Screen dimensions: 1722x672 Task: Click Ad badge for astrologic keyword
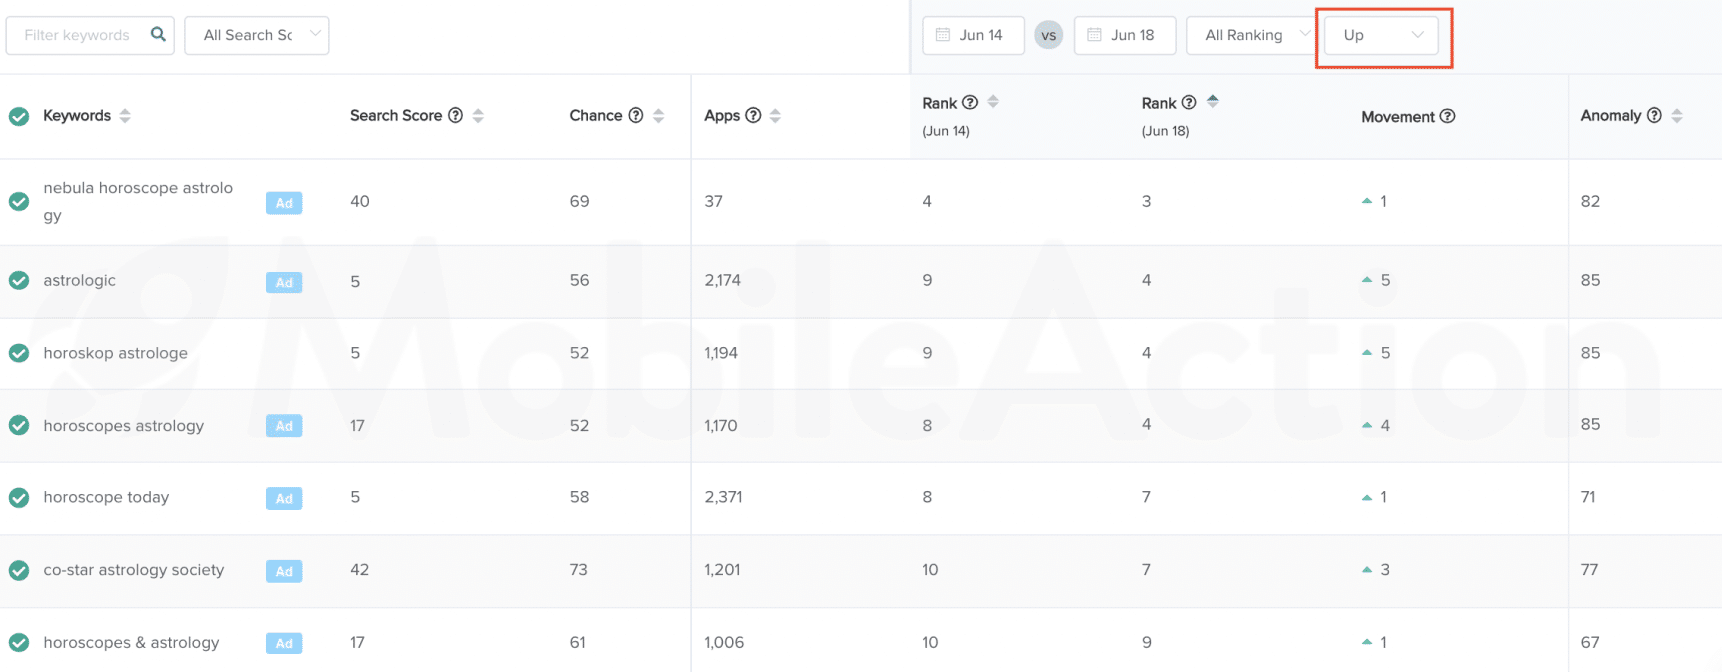[284, 282]
